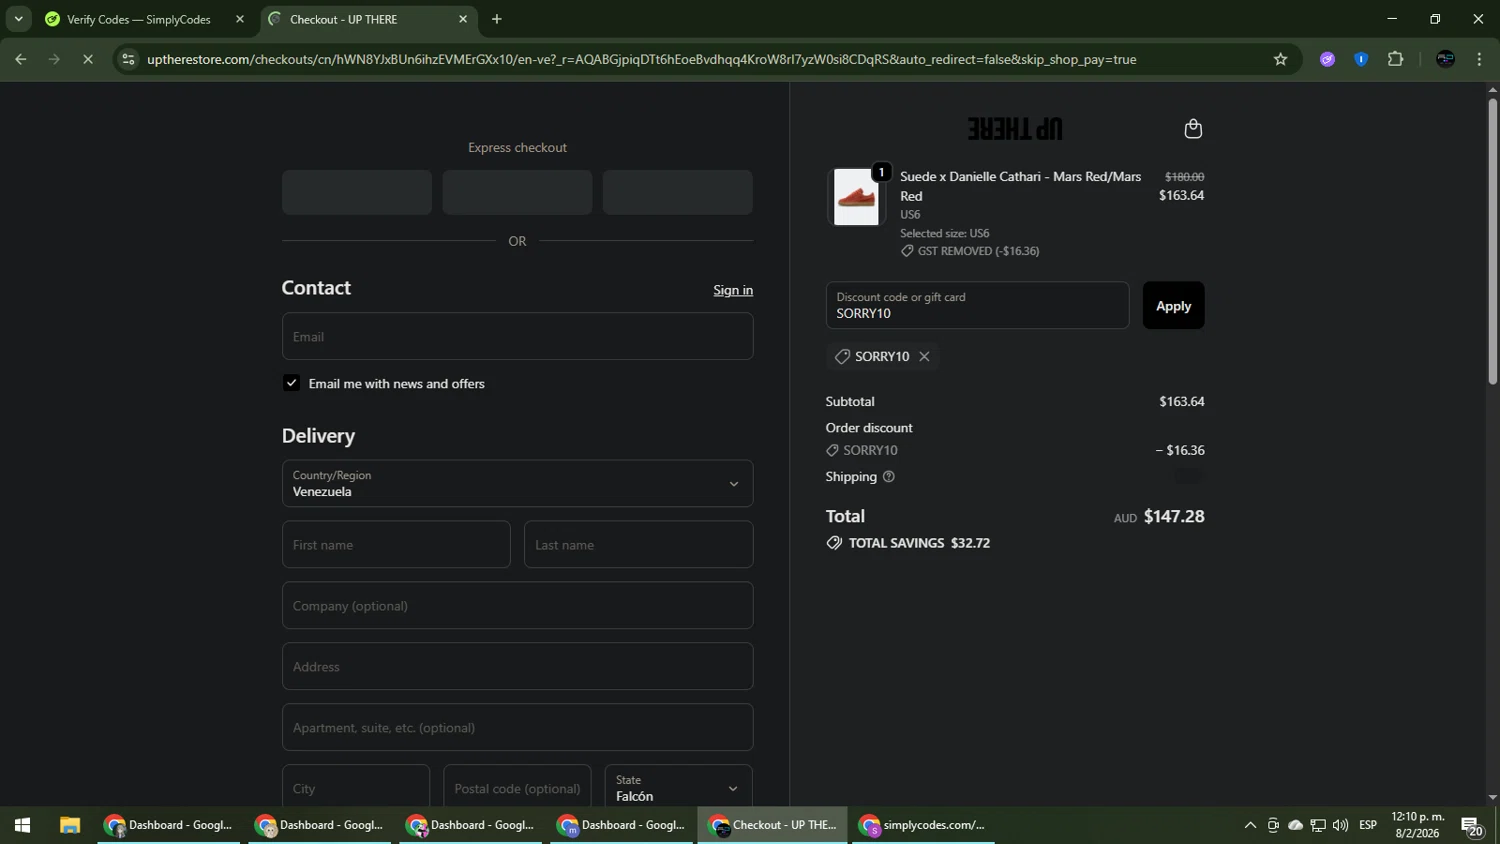Go back to previous page
Screen dimensions: 1500x844
(20, 59)
